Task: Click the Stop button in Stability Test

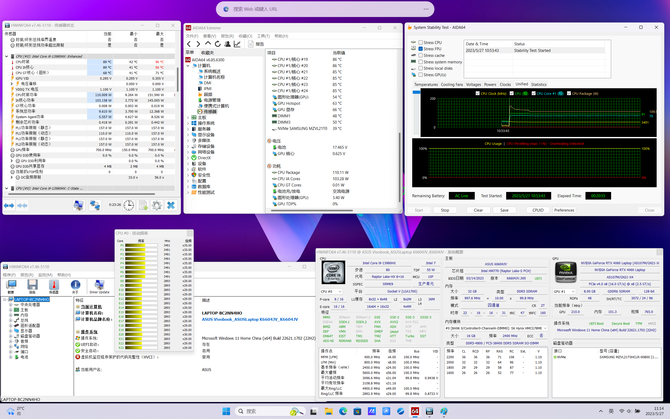Action: tap(445, 210)
